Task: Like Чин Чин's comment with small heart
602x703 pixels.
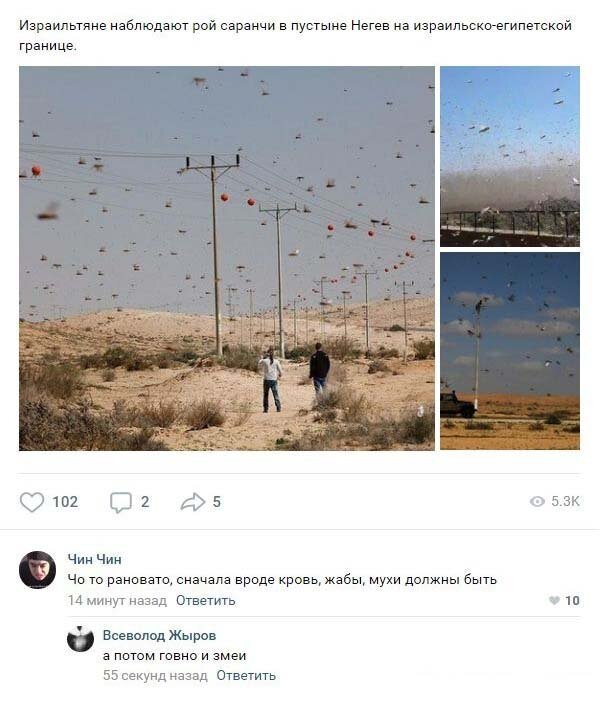Action: (x=554, y=601)
